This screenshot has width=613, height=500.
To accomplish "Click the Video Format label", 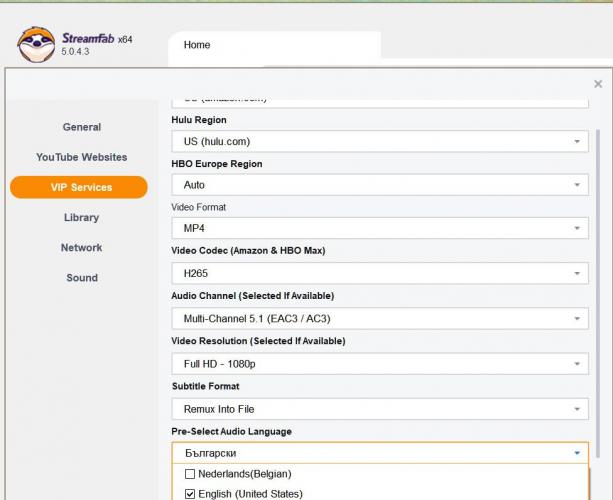I will (199, 207).
